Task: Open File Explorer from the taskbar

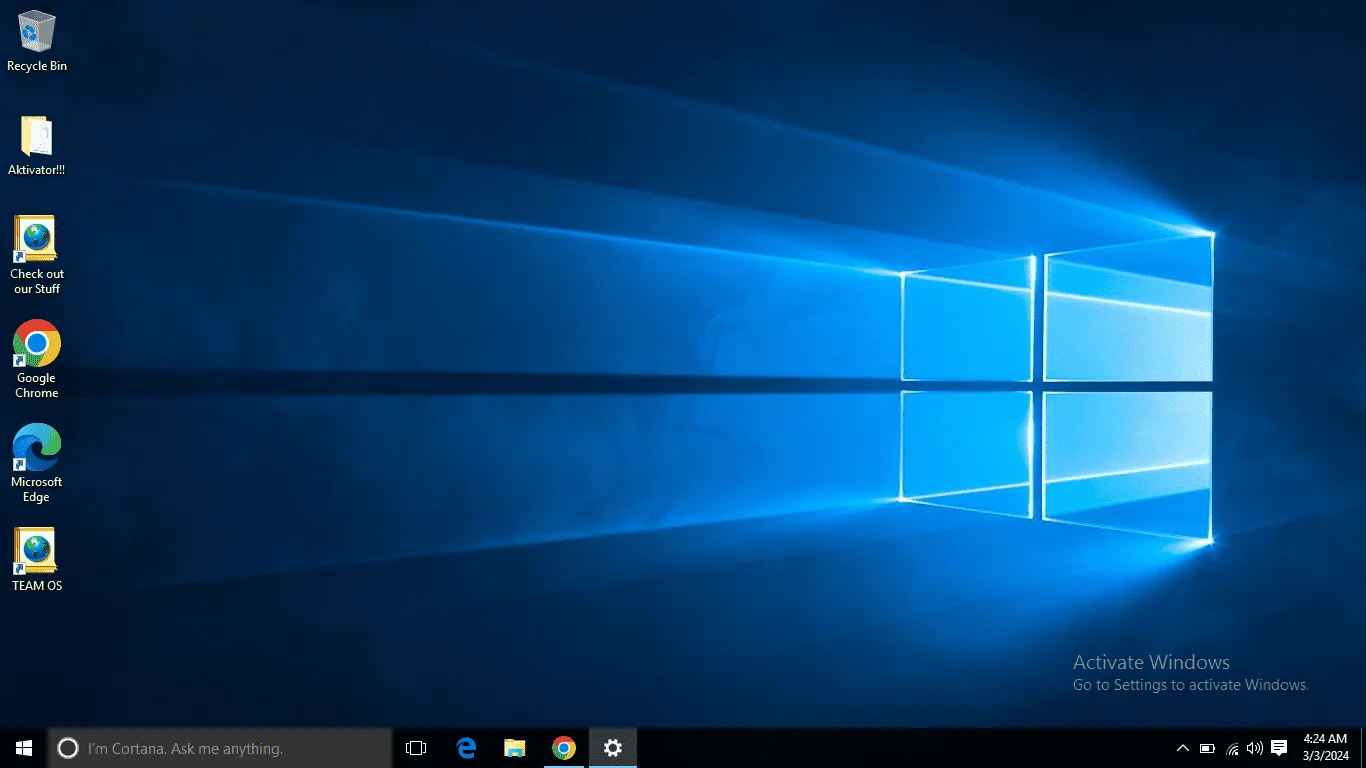Action: pyautogui.click(x=515, y=748)
